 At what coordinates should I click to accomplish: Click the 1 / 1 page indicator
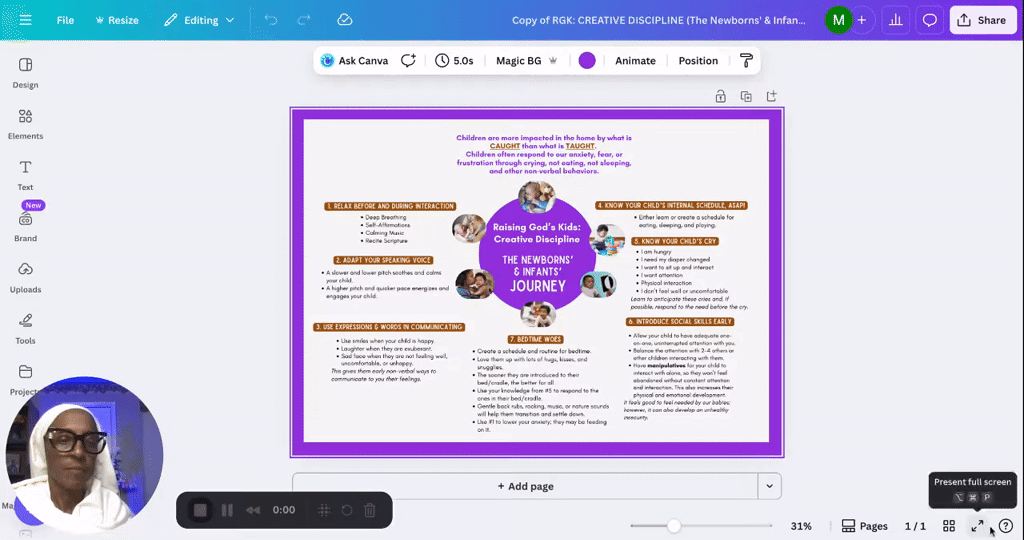[915, 526]
